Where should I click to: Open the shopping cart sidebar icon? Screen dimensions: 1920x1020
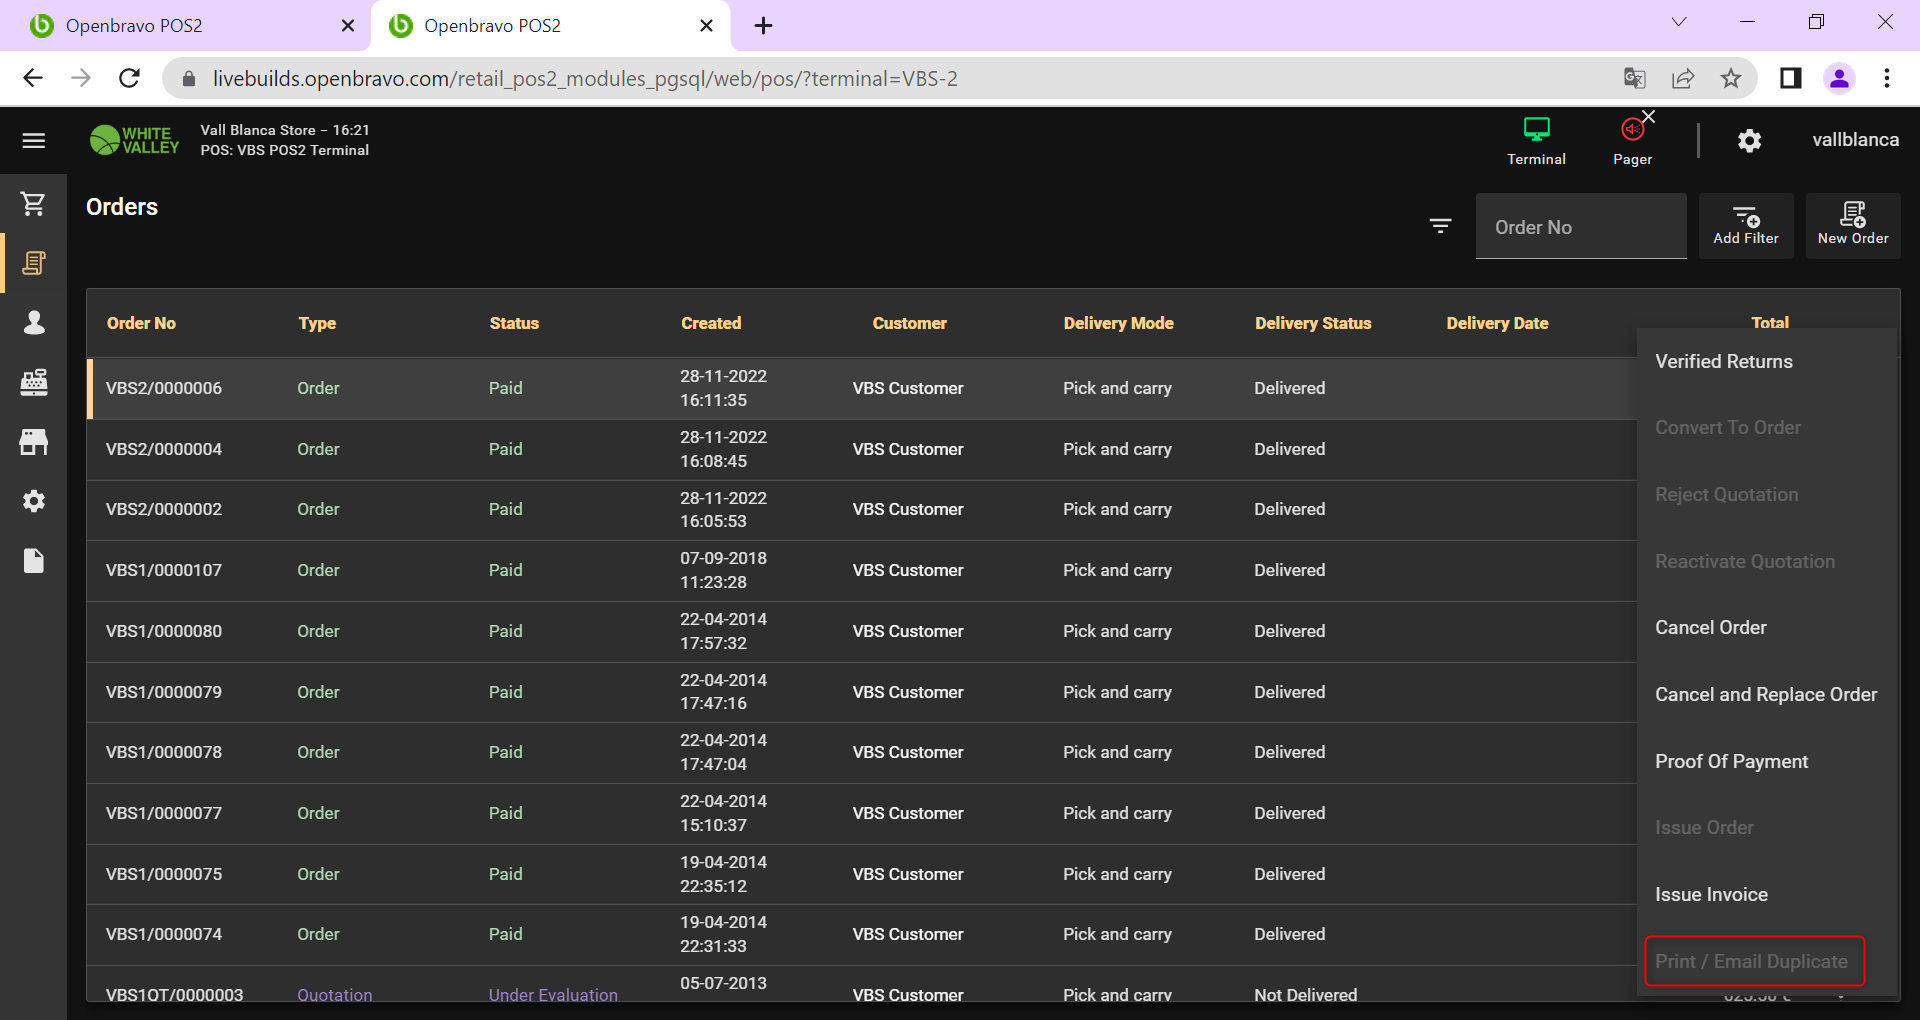[34, 204]
